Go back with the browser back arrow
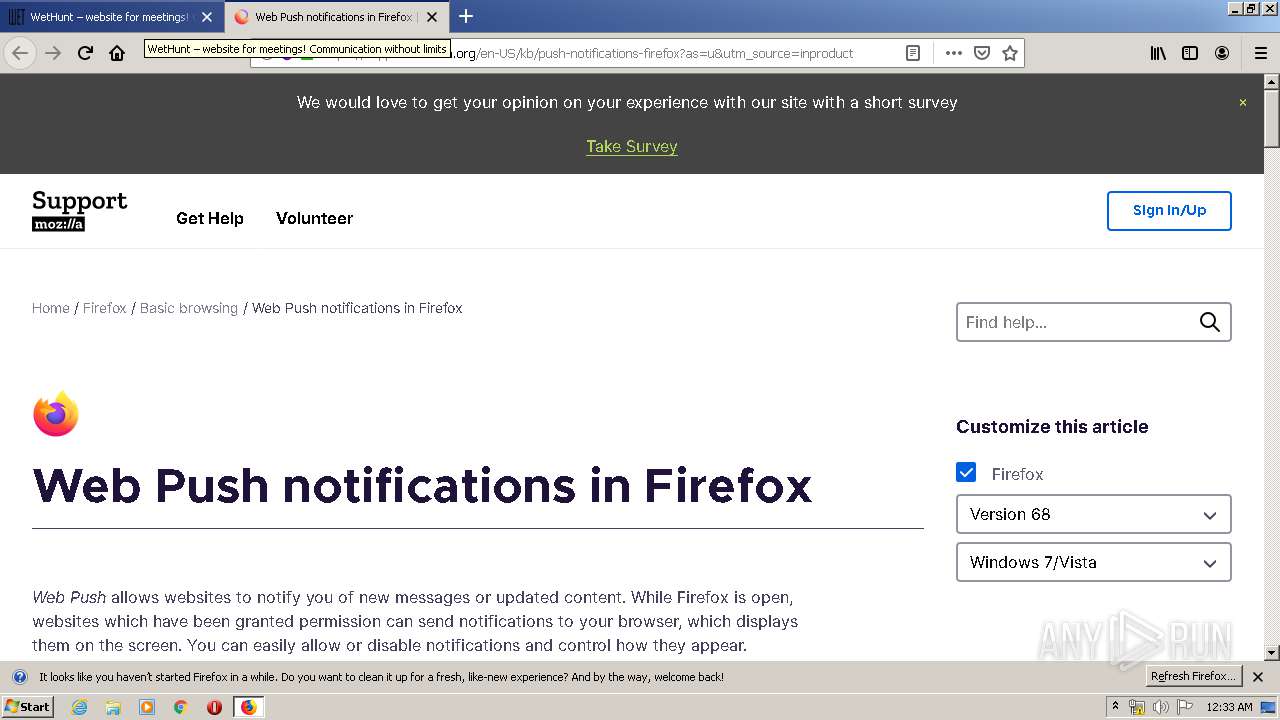1280x720 pixels. (x=20, y=53)
